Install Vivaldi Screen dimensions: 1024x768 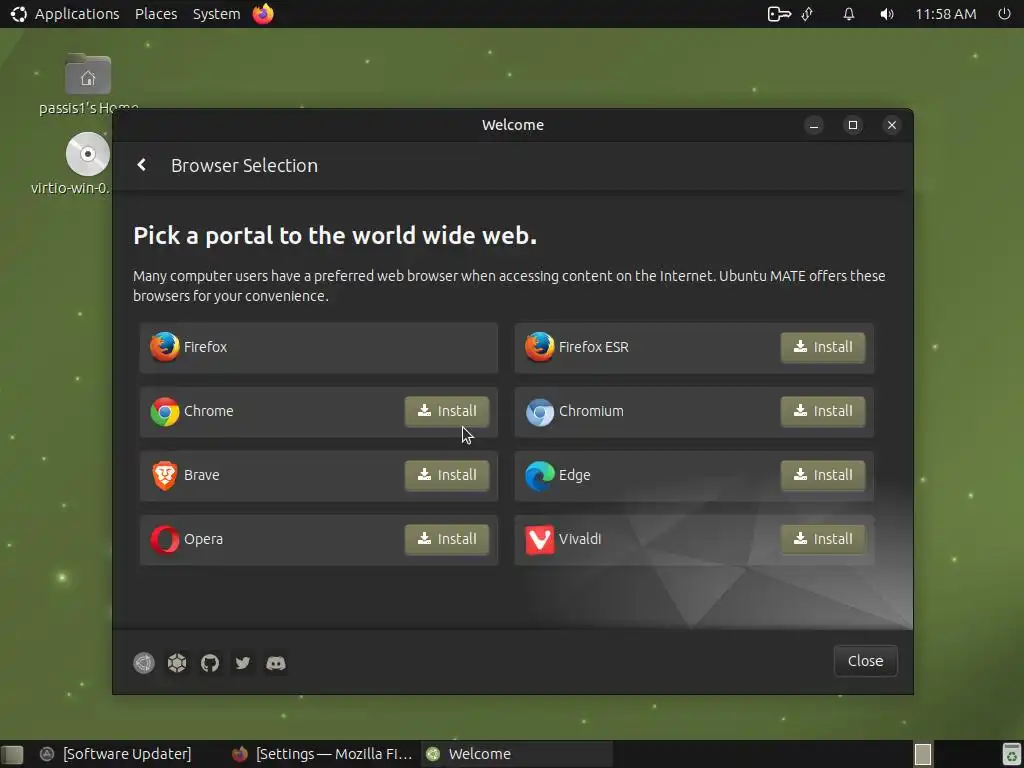click(x=822, y=539)
